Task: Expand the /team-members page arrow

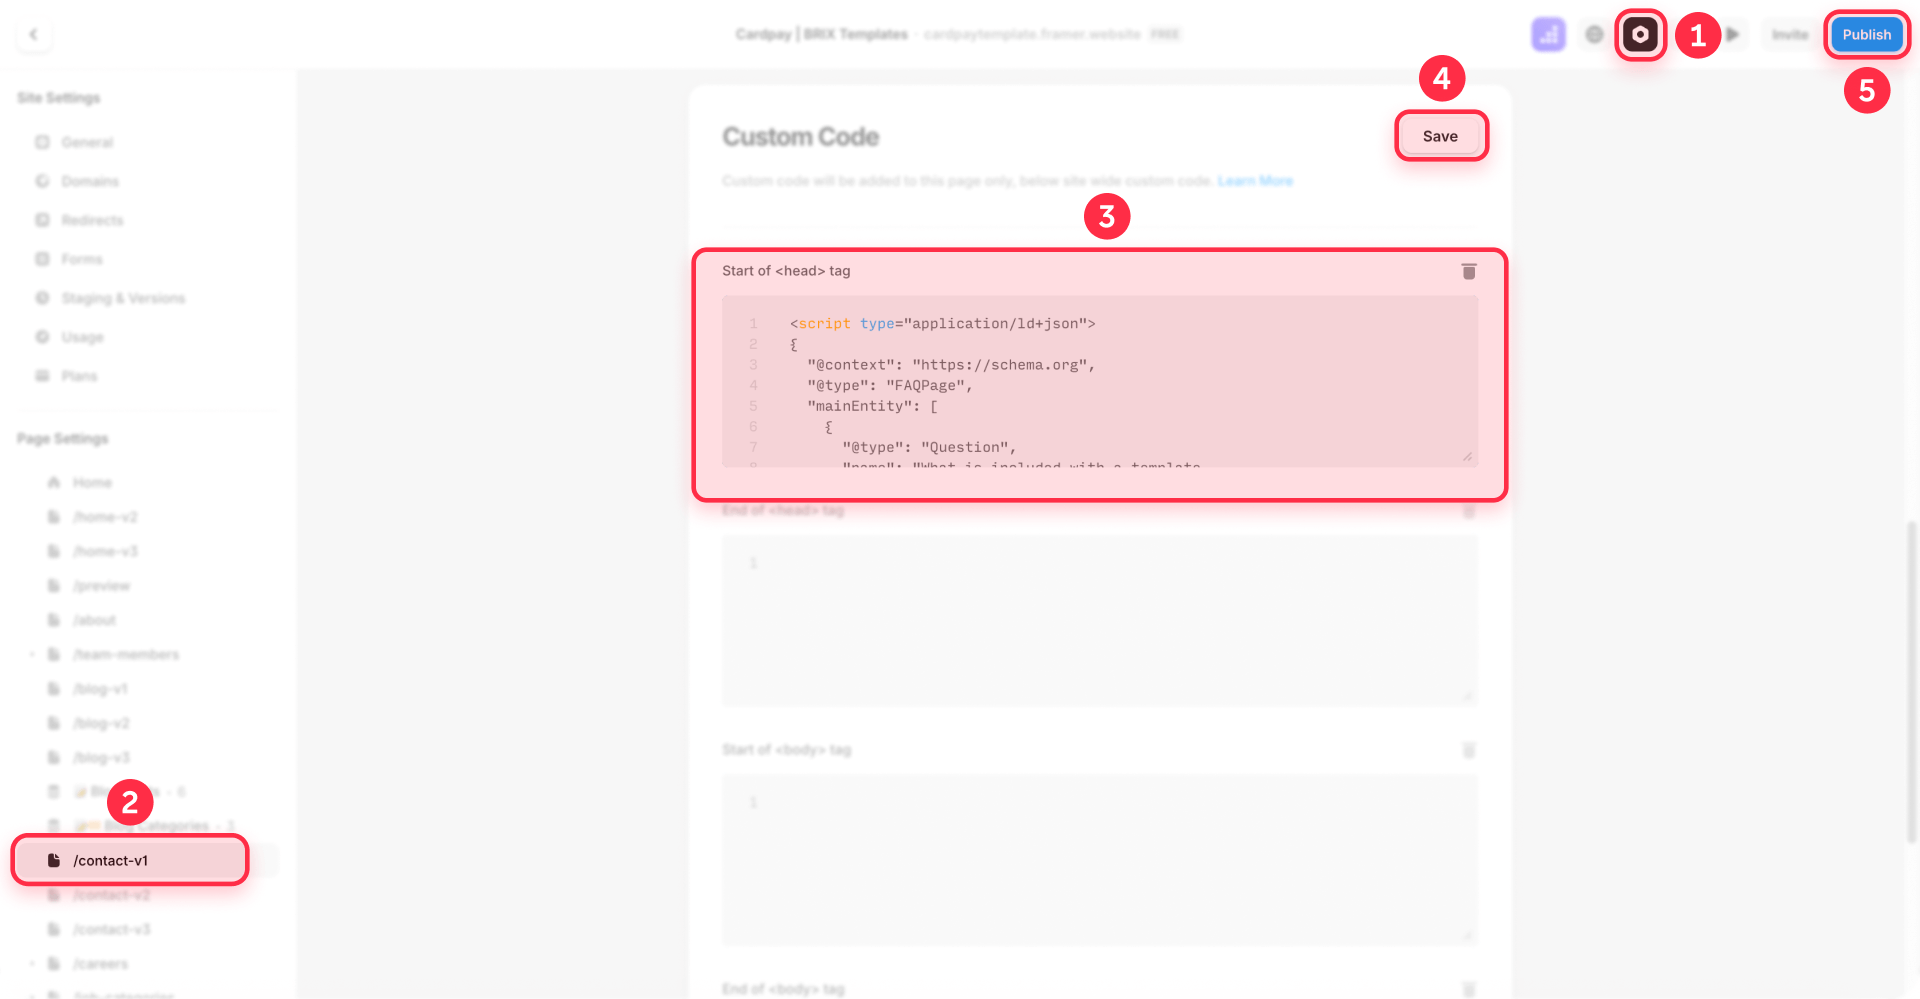Action: tap(32, 654)
